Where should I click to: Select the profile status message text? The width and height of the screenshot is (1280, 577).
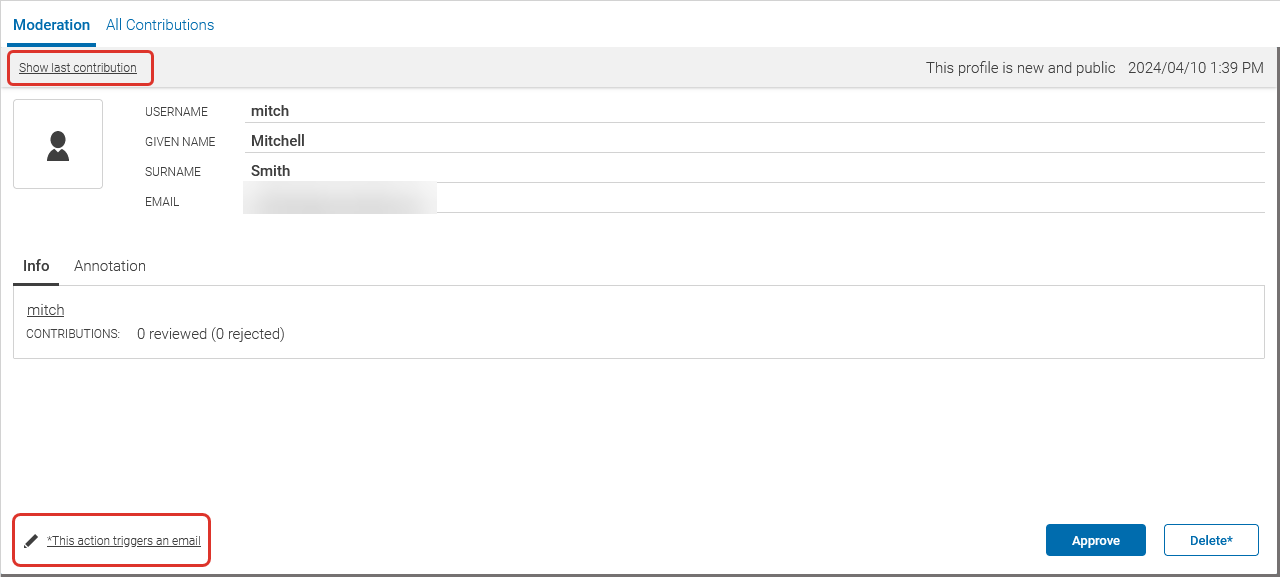1021,67
